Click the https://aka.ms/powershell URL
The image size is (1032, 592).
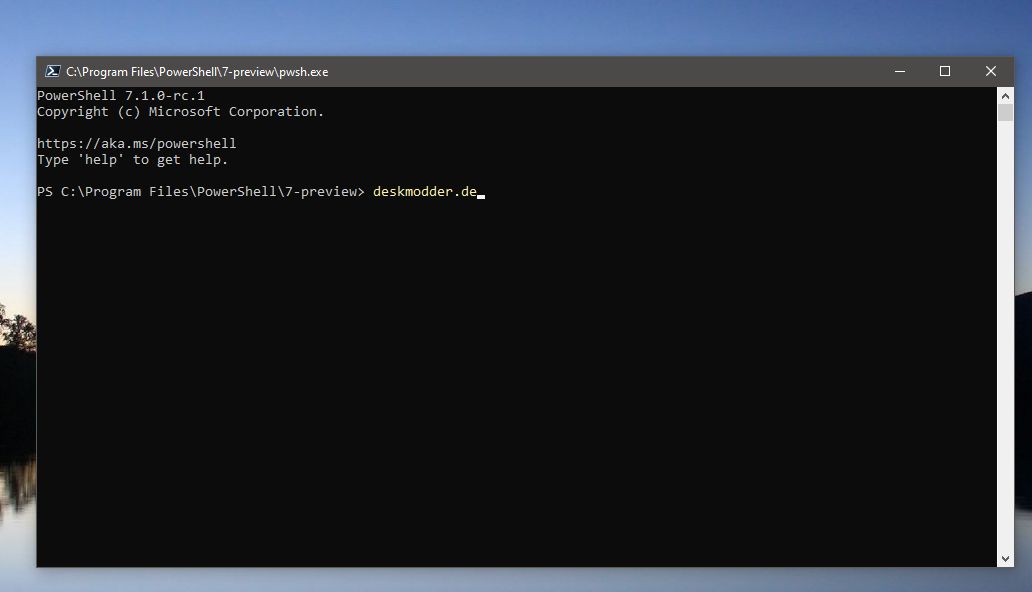[136, 144]
